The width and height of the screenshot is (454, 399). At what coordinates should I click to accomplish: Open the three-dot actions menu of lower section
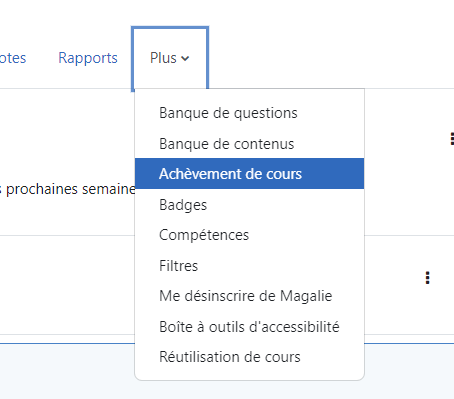point(427,278)
